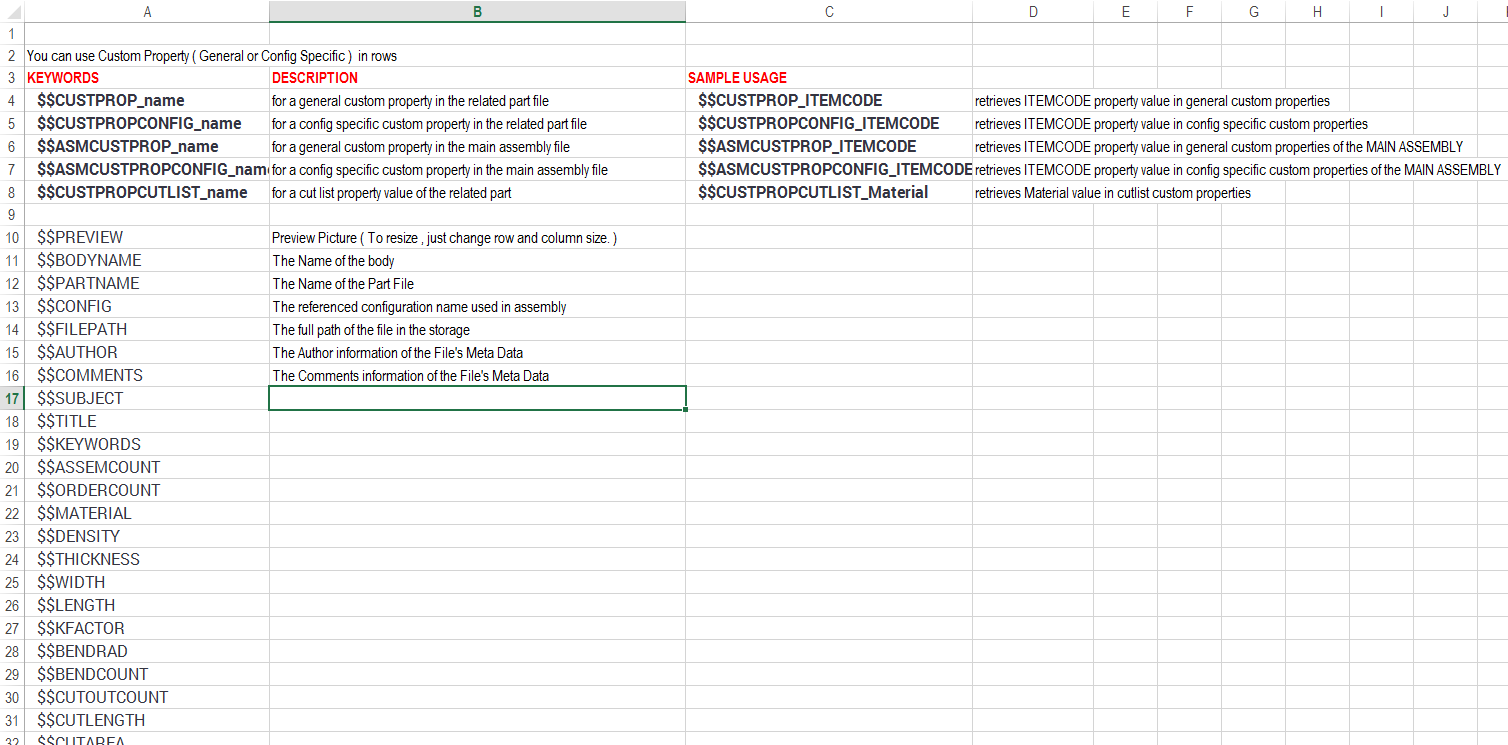Select column C header

click(x=829, y=12)
